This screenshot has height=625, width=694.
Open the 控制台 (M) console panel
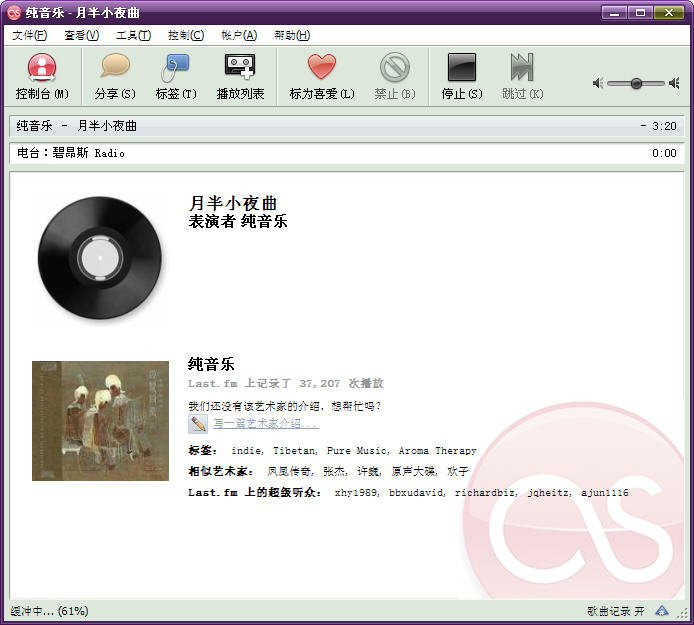tap(42, 76)
